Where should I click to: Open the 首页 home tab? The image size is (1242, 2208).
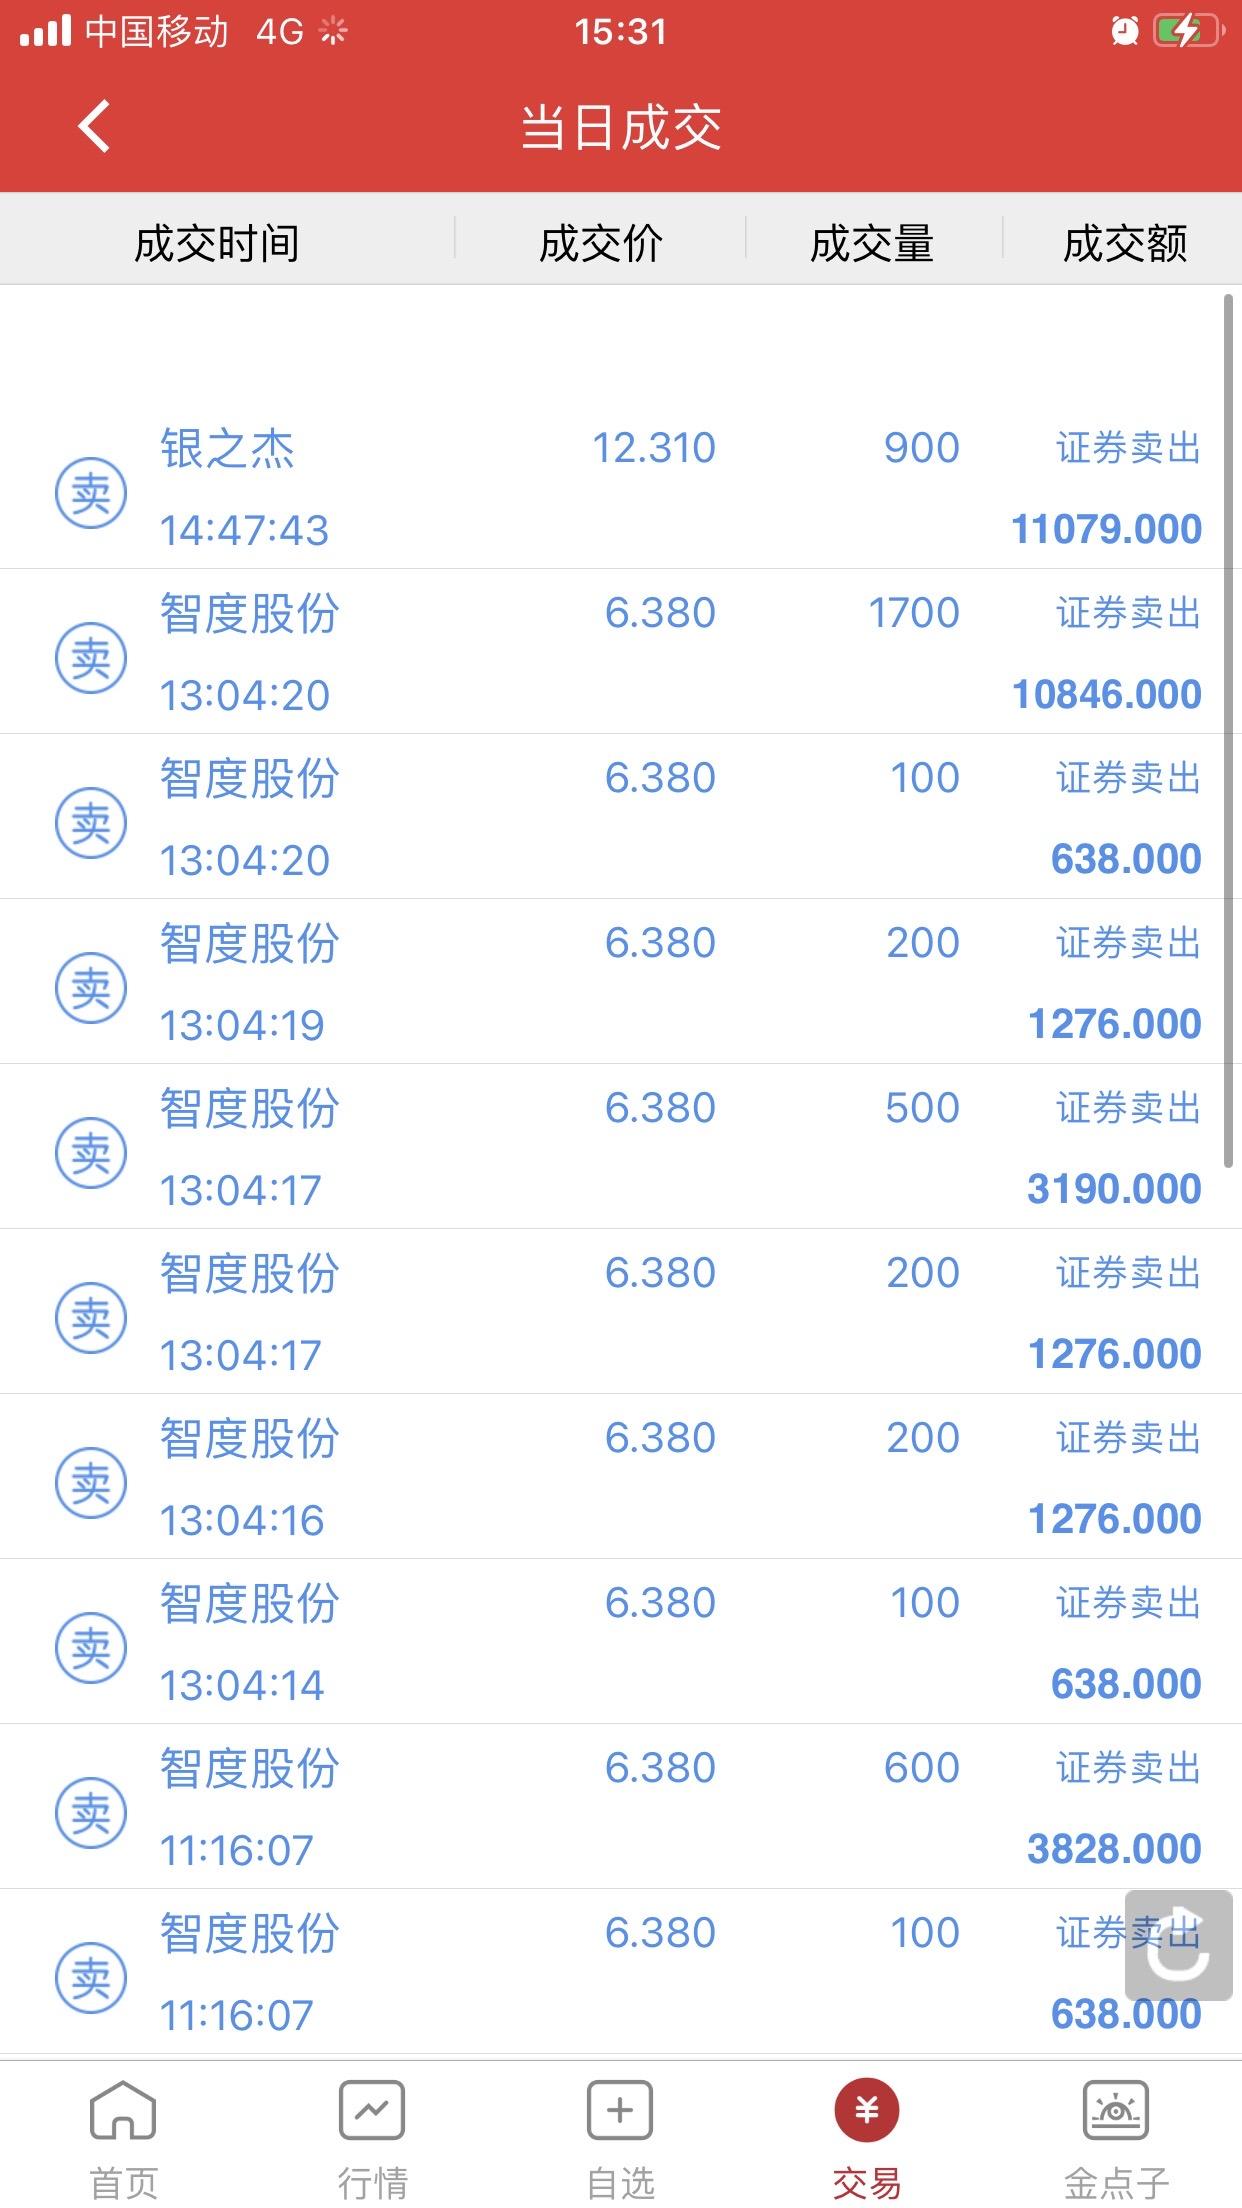coord(123,2110)
